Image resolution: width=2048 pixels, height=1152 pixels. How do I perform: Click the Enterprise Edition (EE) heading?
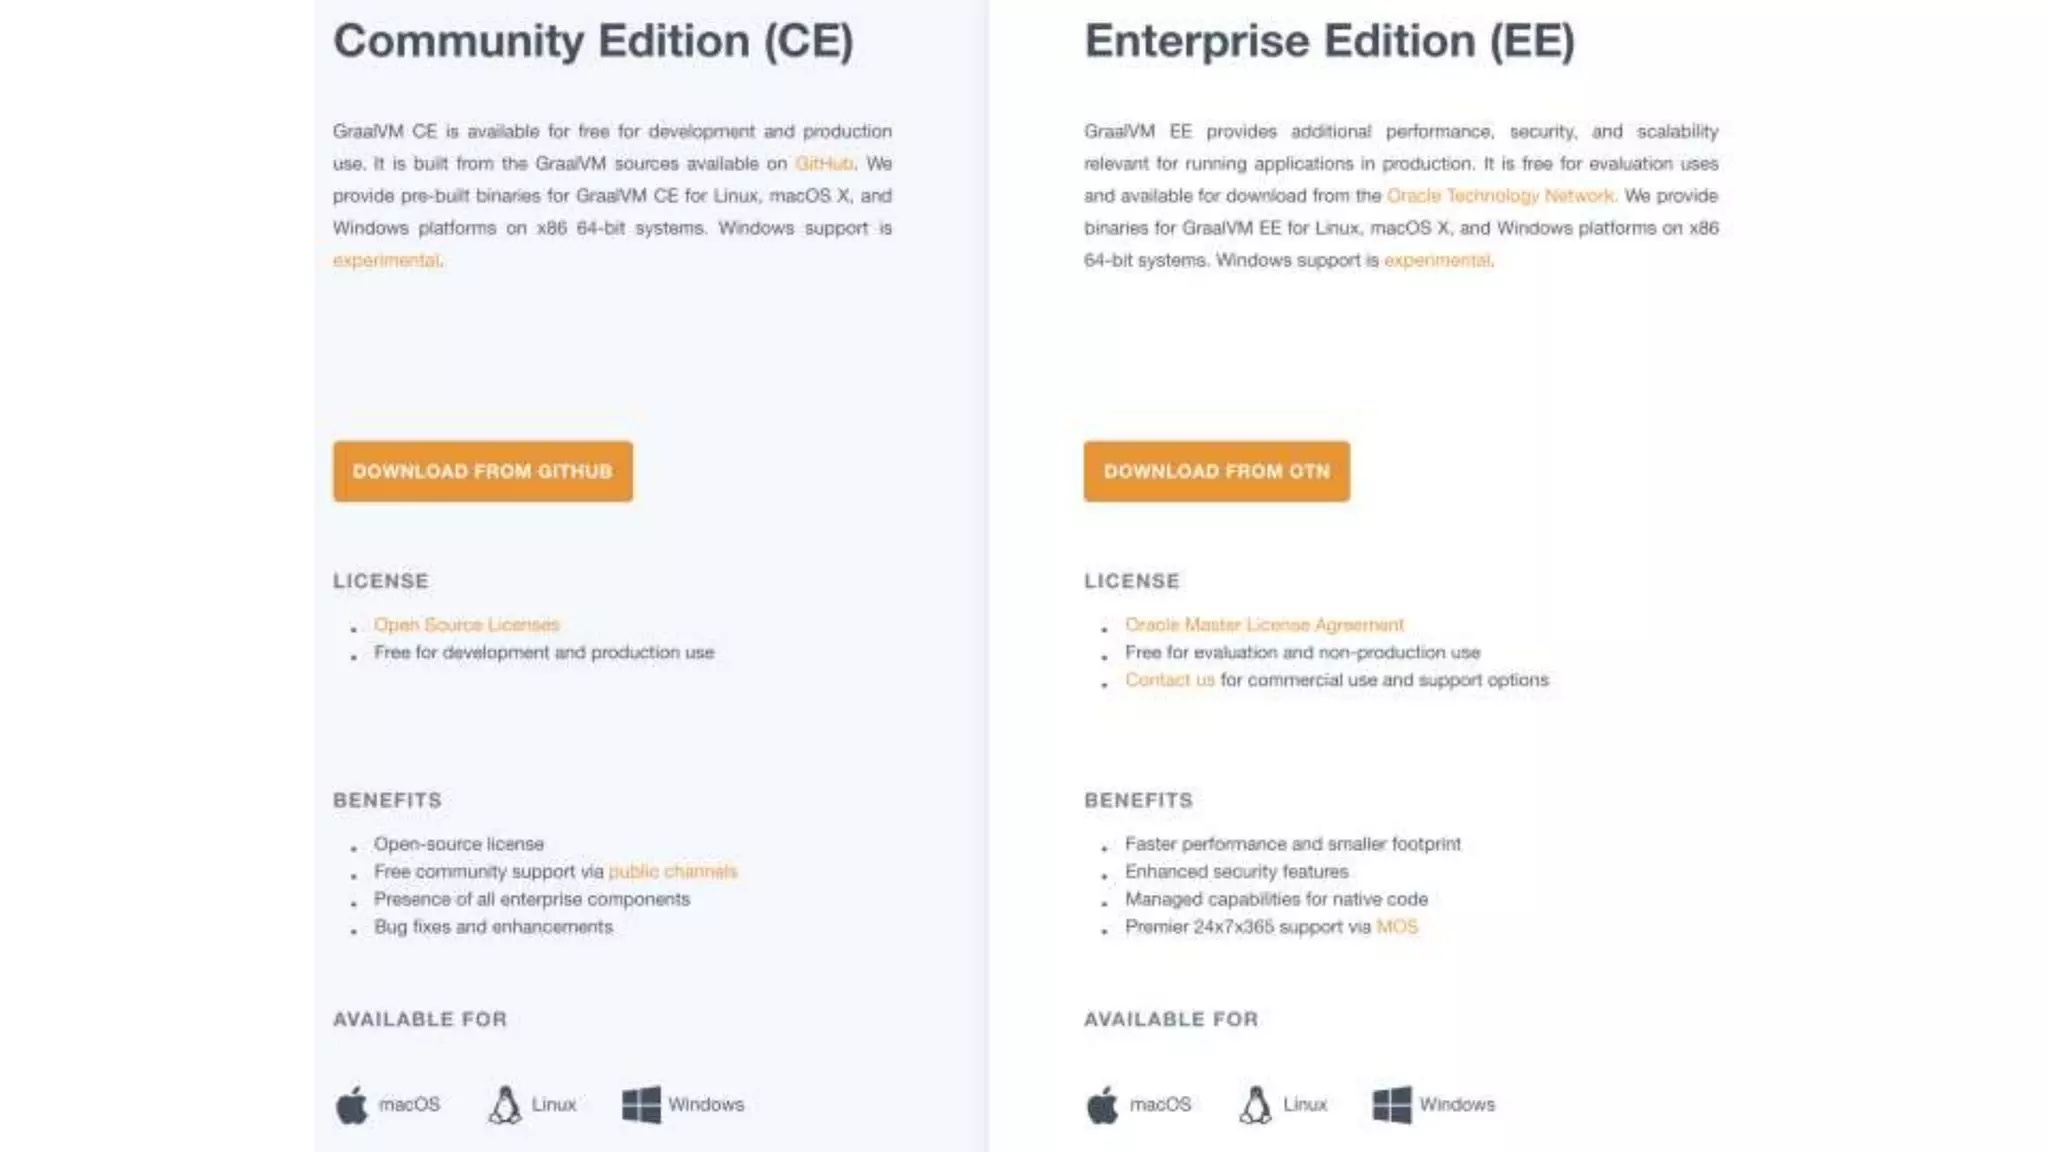tap(1329, 41)
